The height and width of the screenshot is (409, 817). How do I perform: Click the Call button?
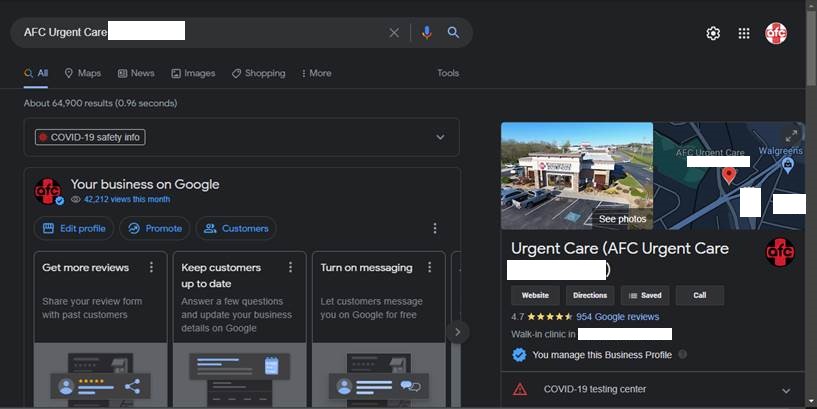[700, 295]
